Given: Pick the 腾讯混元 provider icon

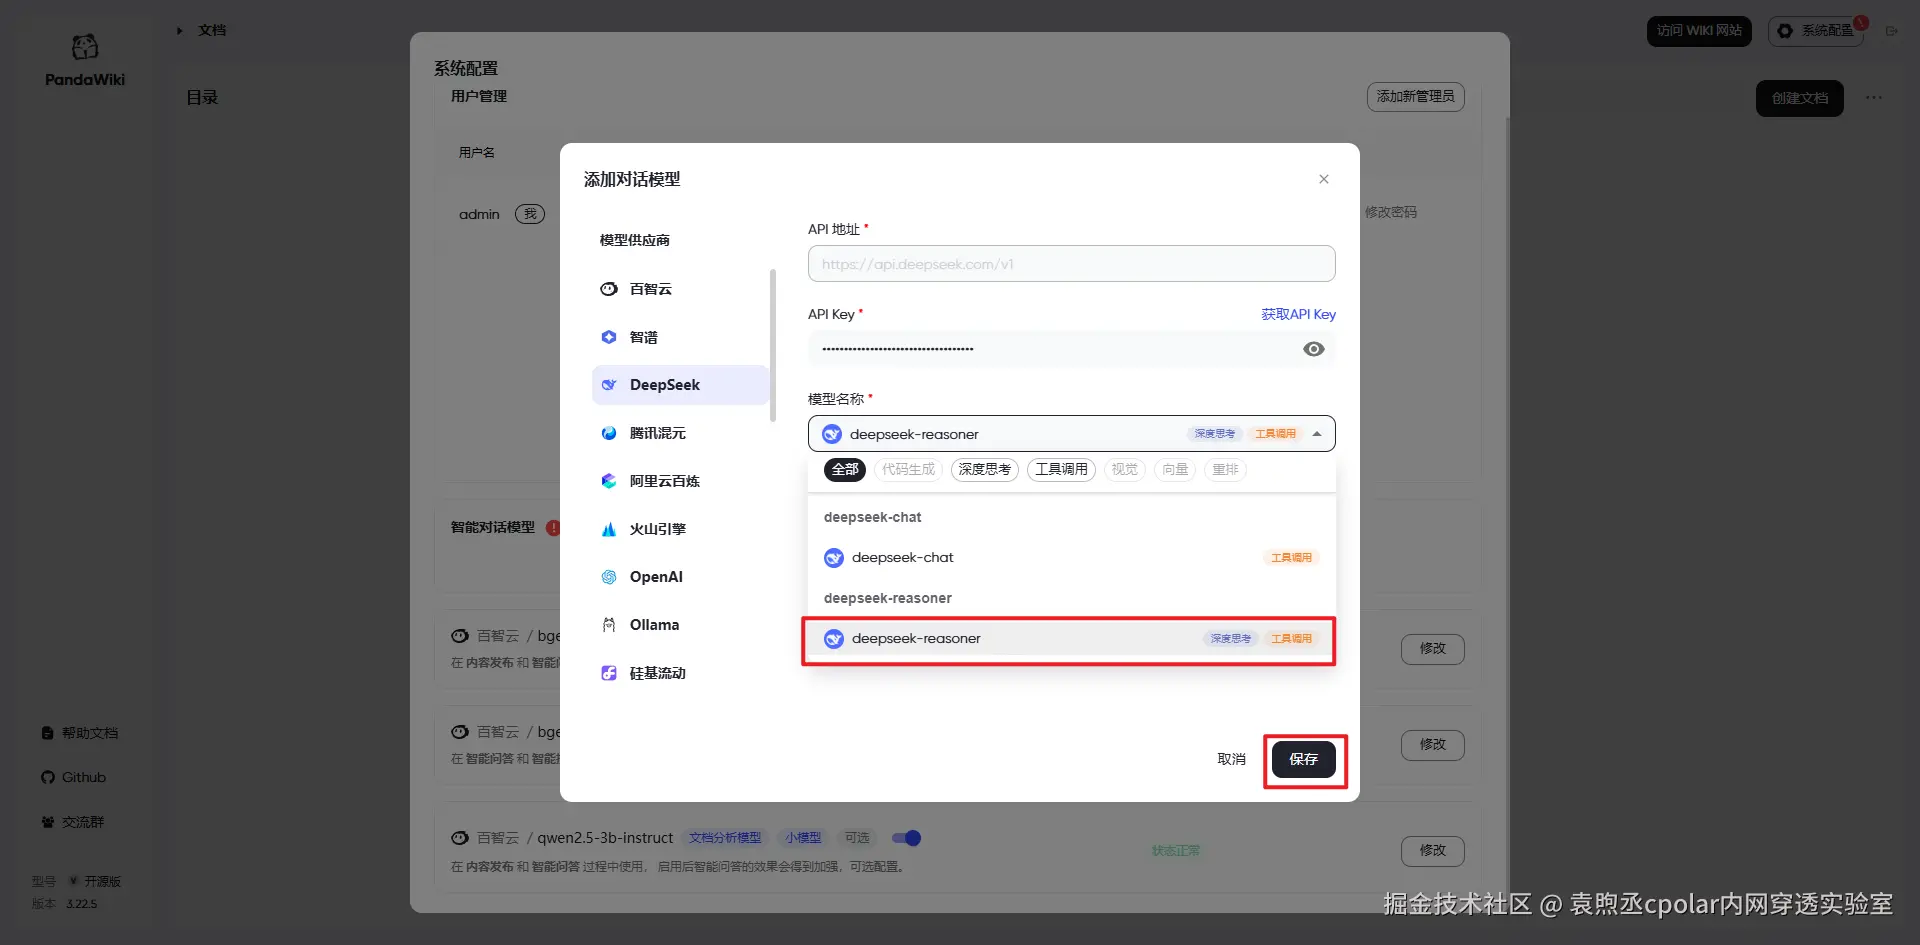Looking at the screenshot, I should (609, 433).
